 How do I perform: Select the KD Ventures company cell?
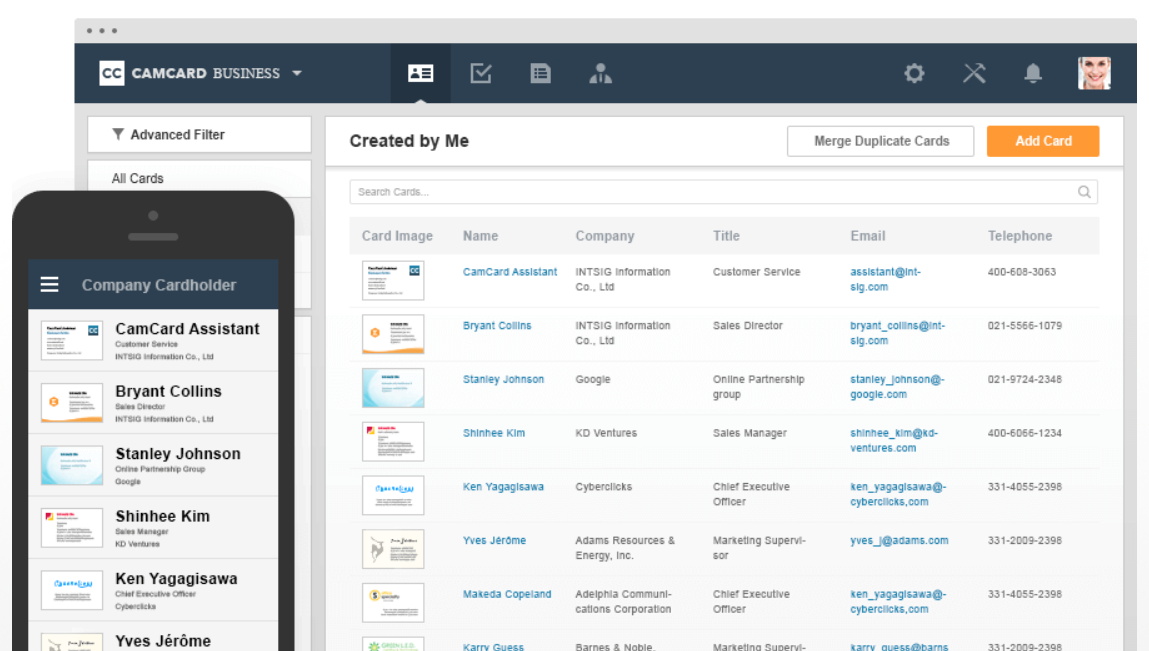(606, 433)
